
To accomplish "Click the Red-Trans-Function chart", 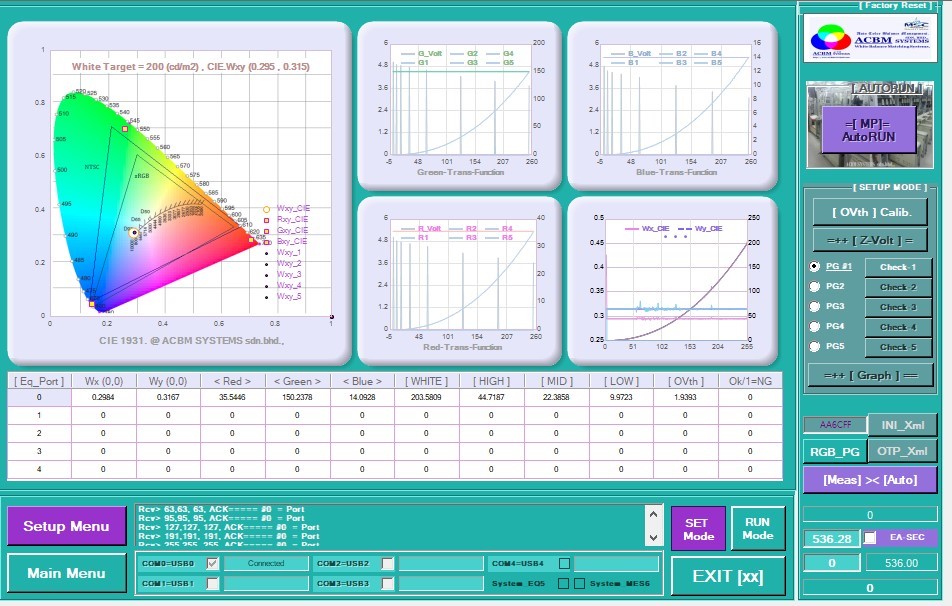I will [460, 281].
